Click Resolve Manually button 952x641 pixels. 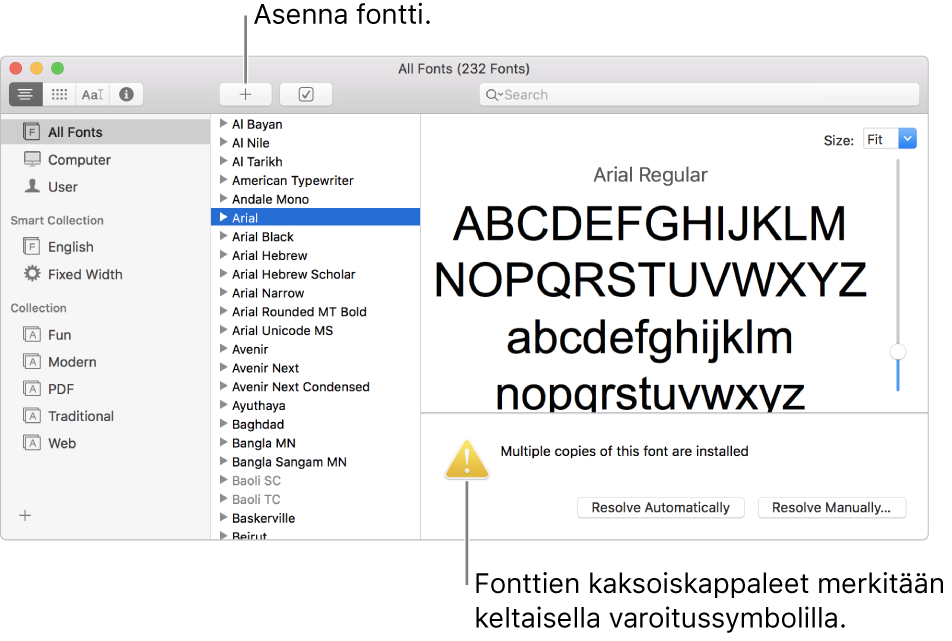coord(831,507)
